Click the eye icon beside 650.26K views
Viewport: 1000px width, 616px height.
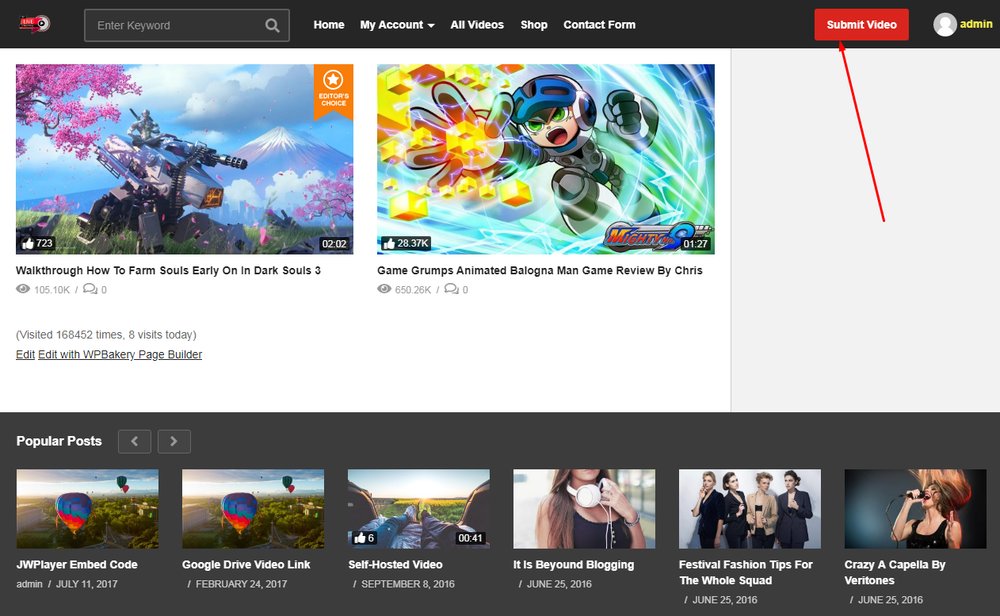coord(384,289)
